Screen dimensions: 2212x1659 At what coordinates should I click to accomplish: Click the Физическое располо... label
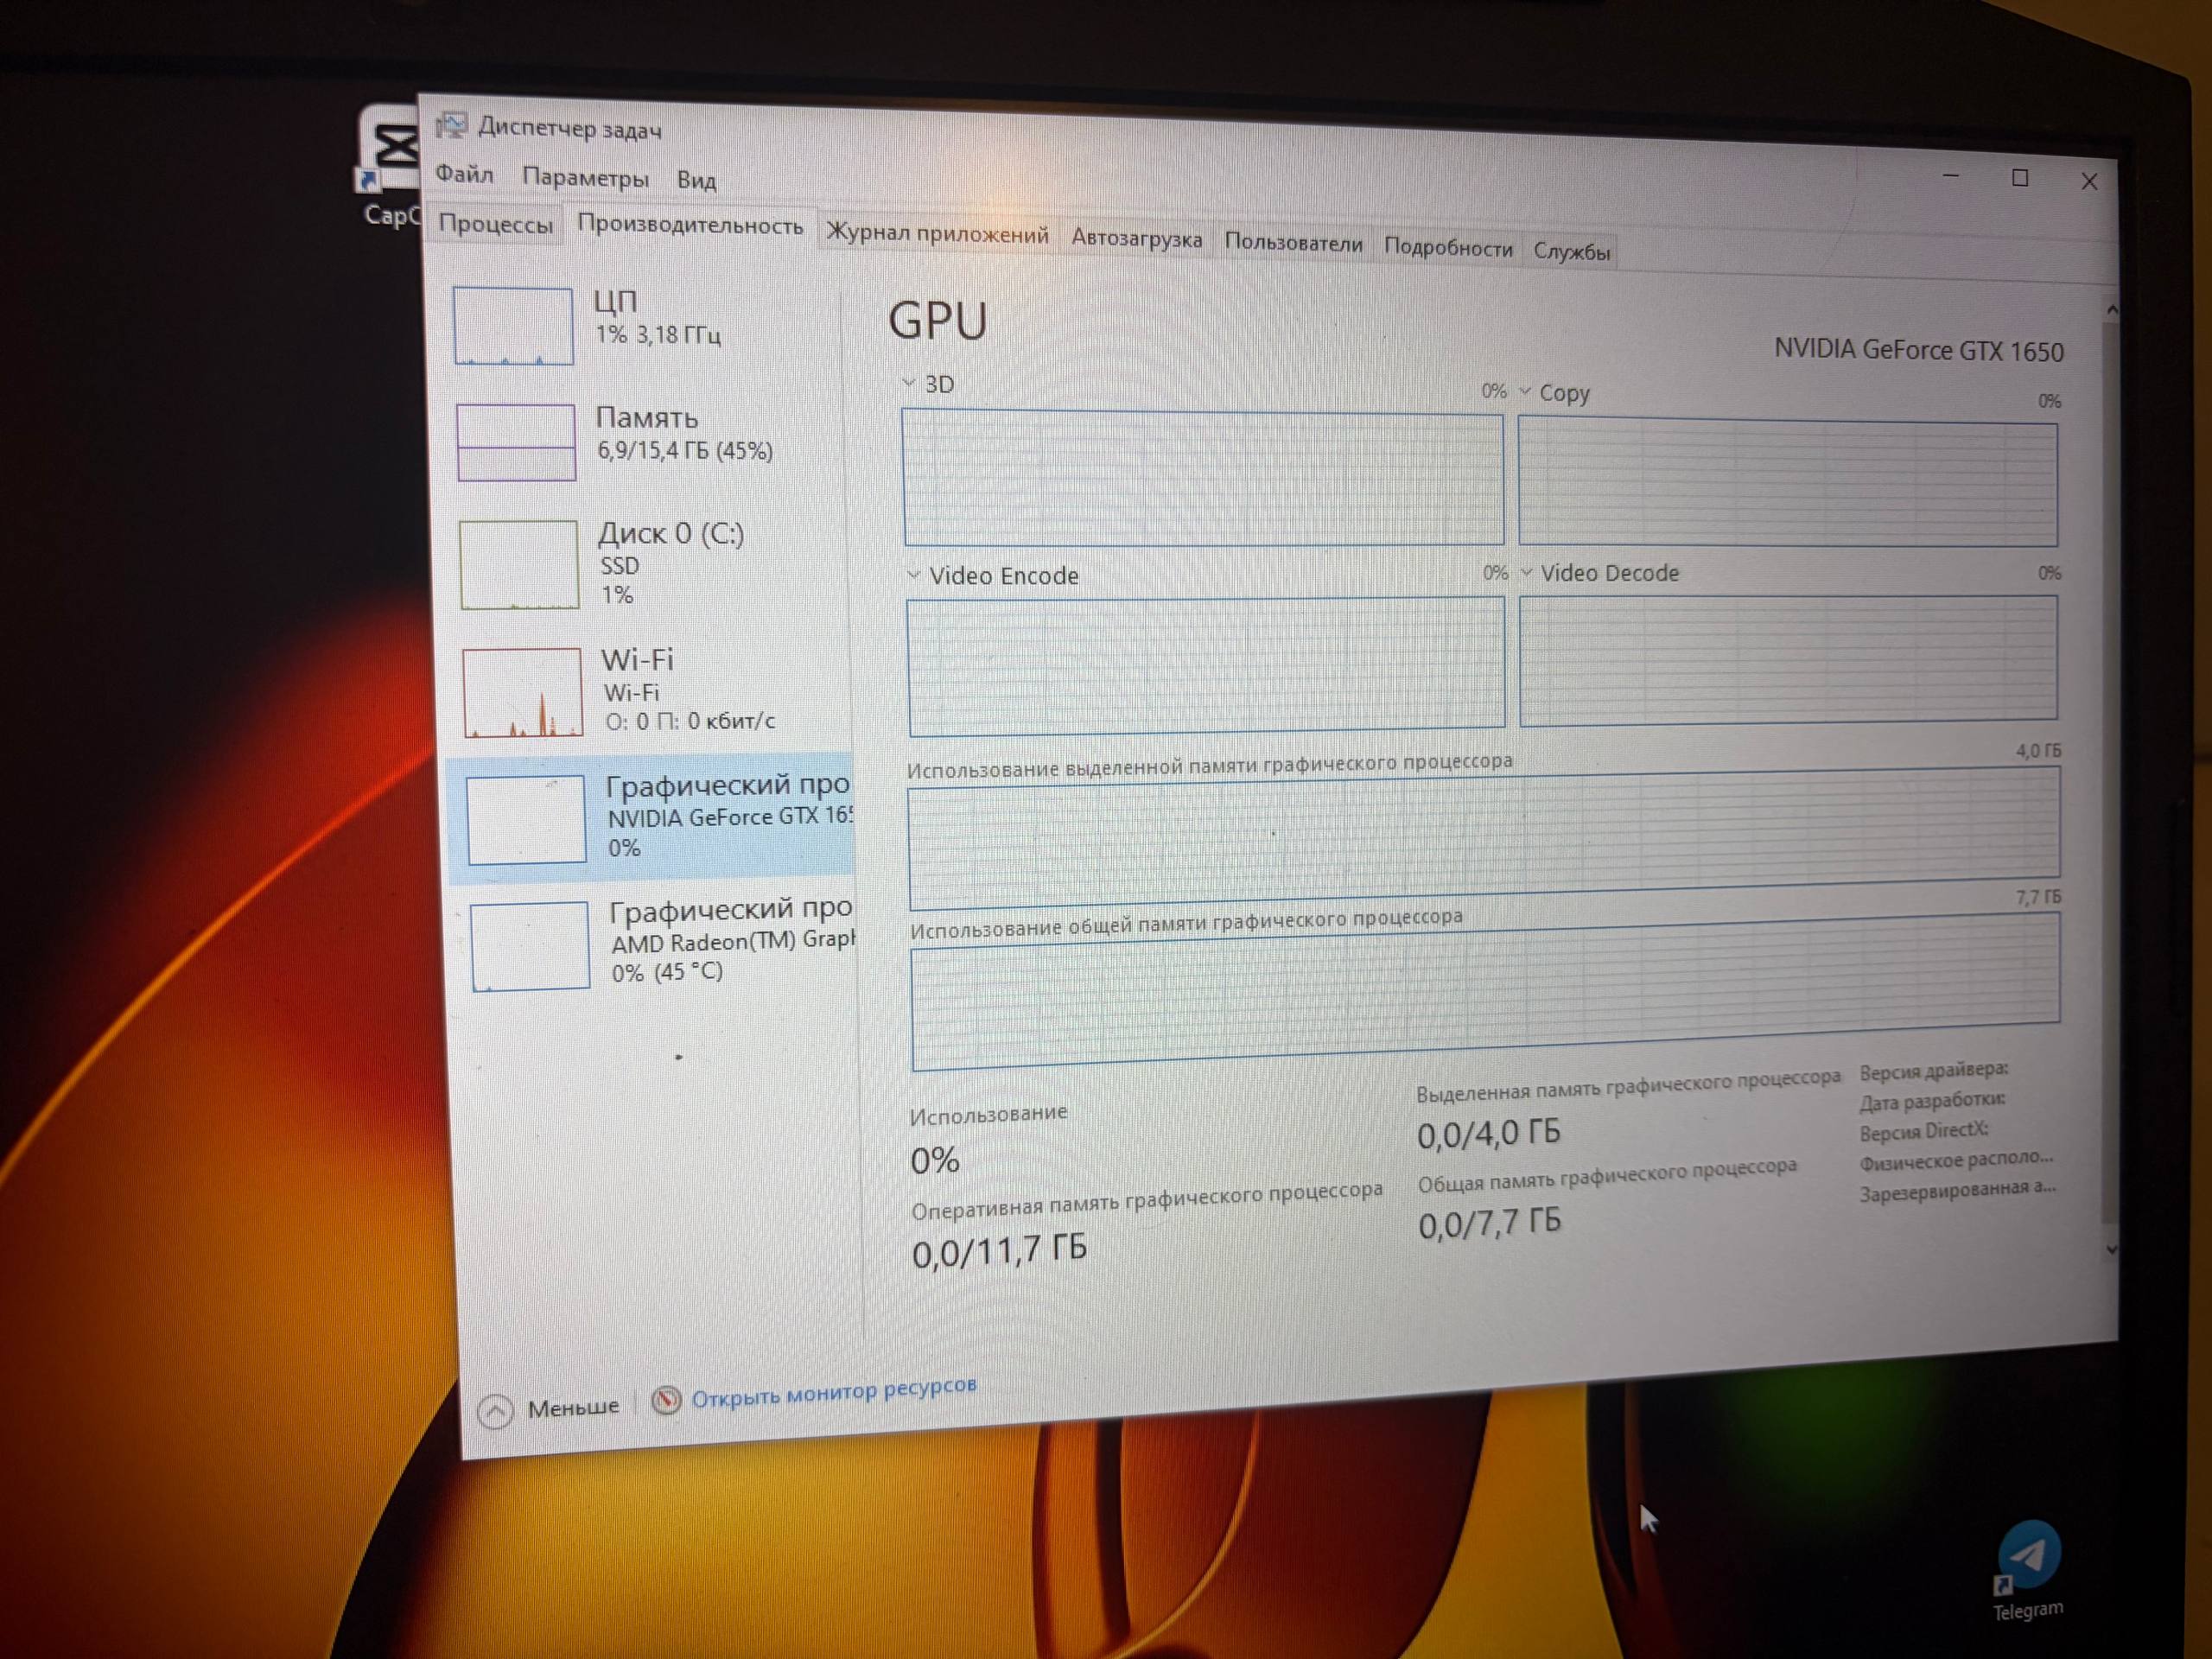tap(1956, 1160)
